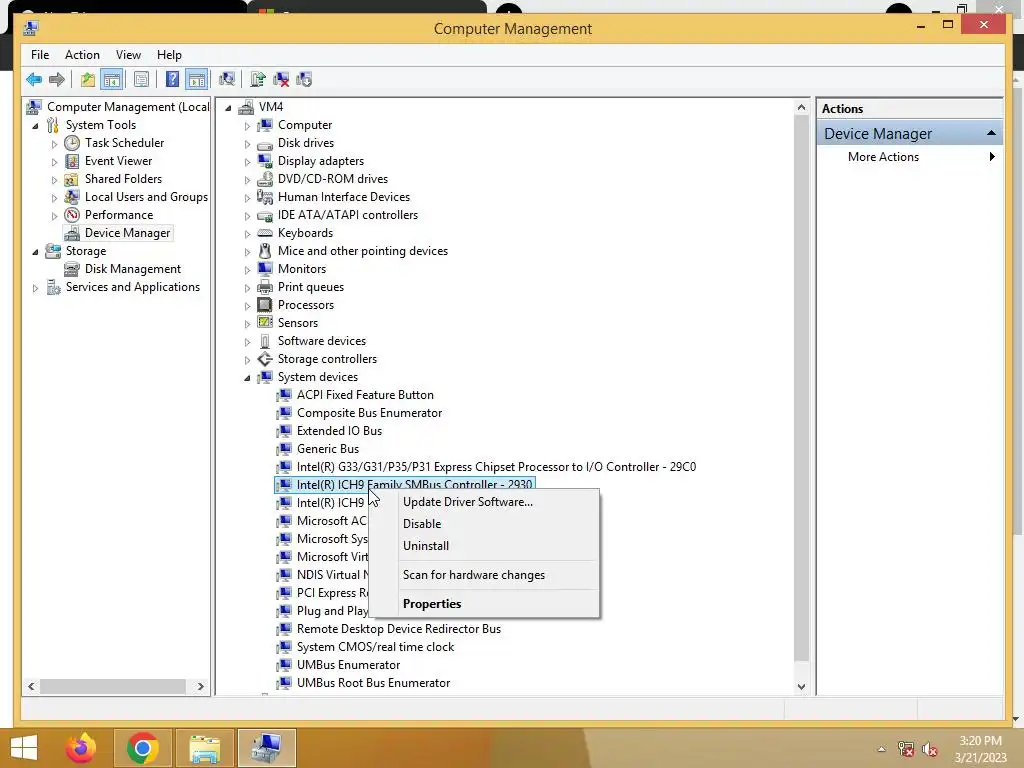Click the Back arrow toolbar icon
Viewport: 1024px width, 768px height.
pyautogui.click(x=34, y=80)
